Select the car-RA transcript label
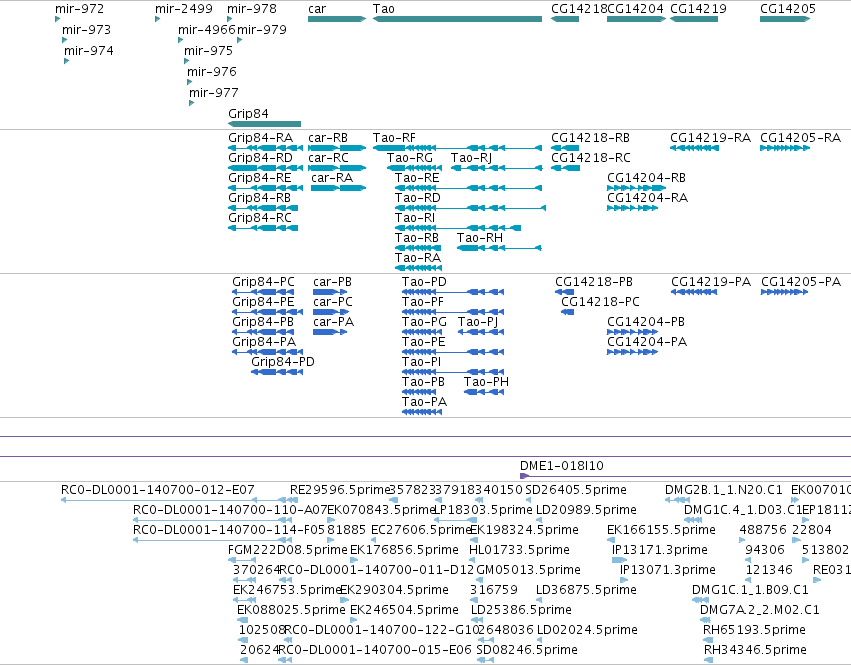The image size is (851, 665). (332, 178)
